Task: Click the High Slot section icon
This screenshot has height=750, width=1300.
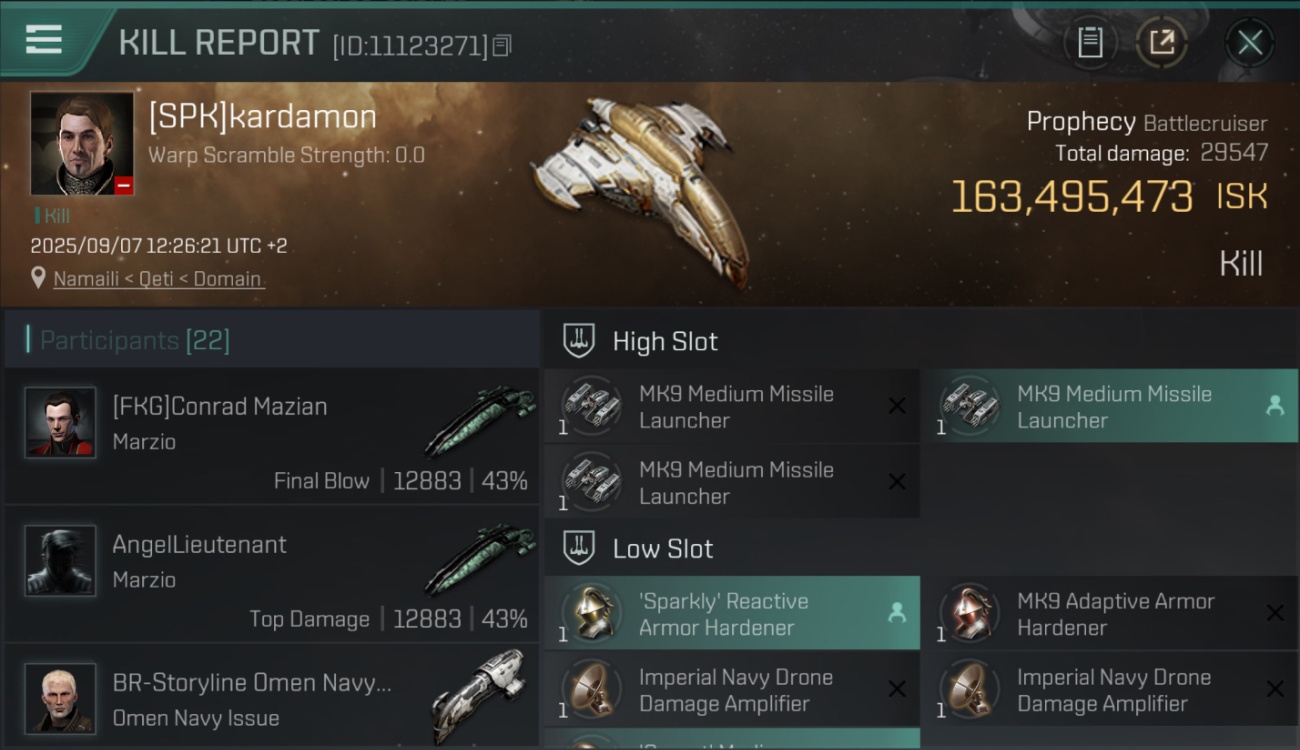Action: click(x=580, y=341)
